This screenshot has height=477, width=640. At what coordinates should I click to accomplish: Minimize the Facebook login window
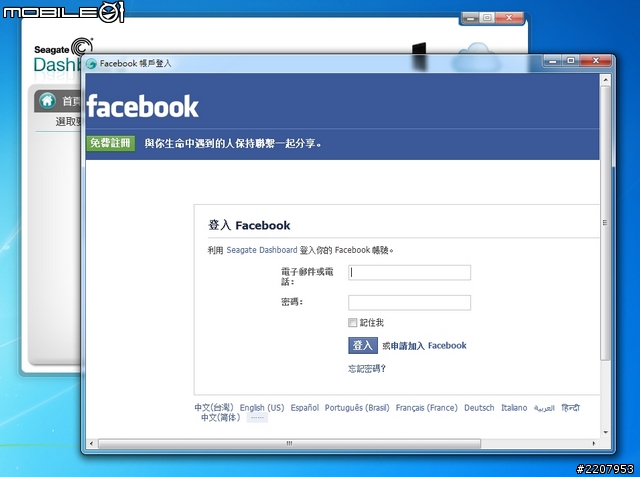tap(553, 61)
